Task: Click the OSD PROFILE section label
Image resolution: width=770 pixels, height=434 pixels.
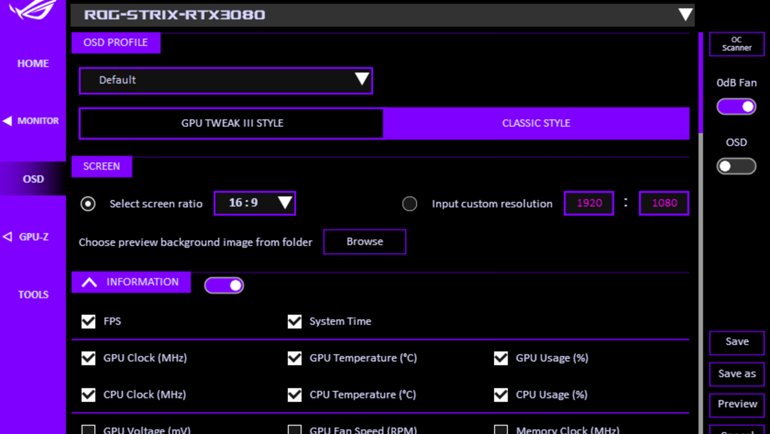Action: (116, 43)
